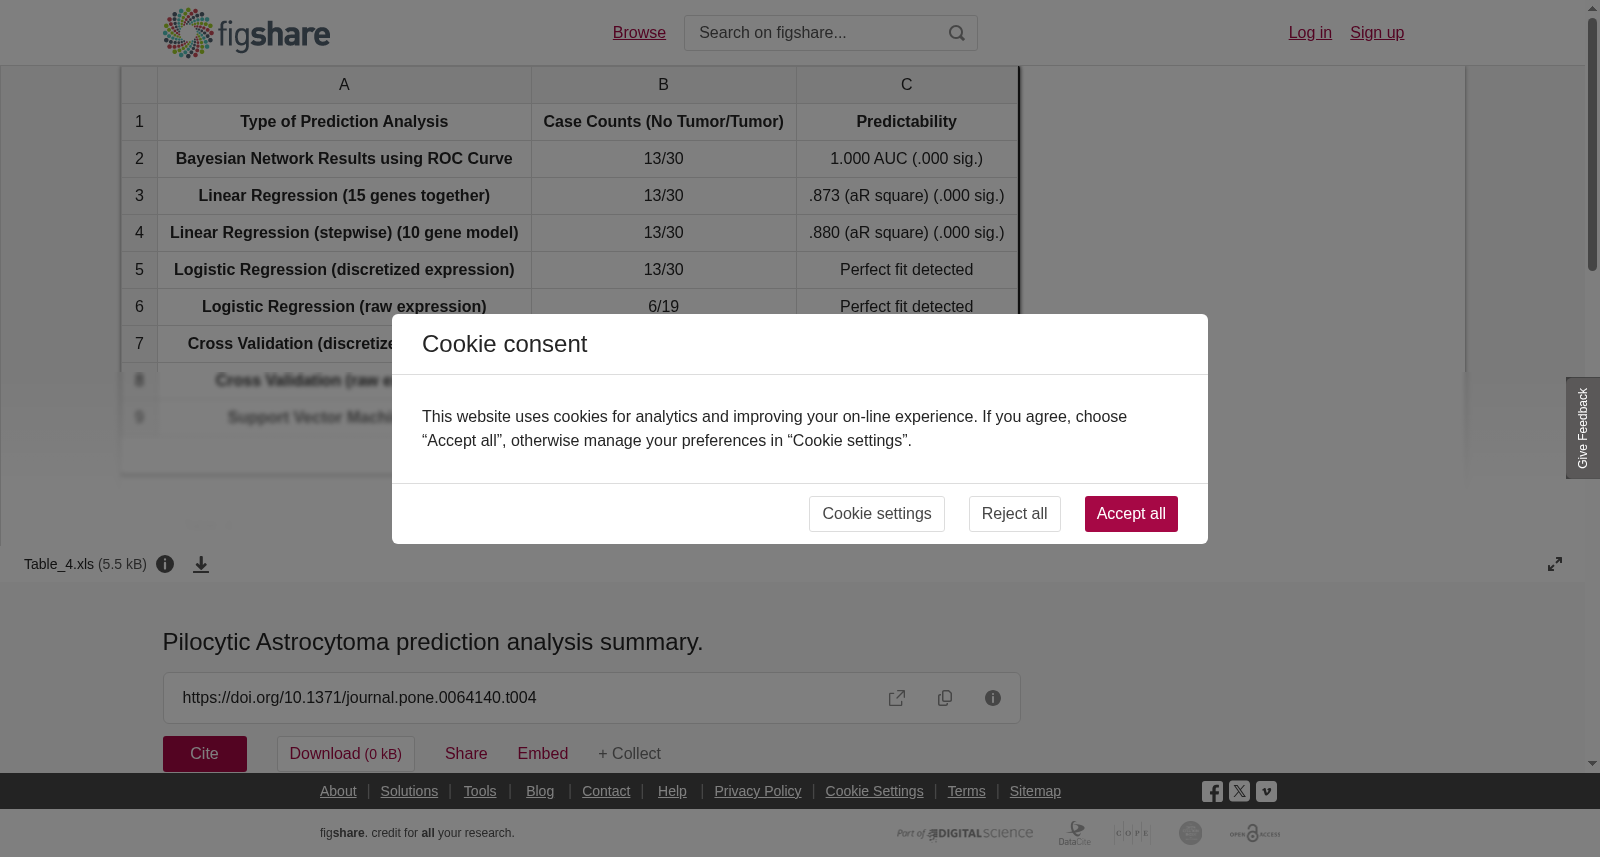1600x857 pixels.
Task: Click cell '.880 (aR square) (.000 sig.)'
Action: 906,233
